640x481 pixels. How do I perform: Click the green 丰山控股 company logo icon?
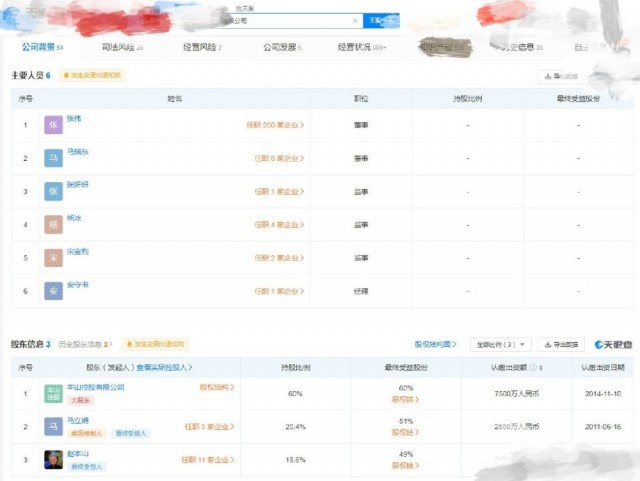[x=53, y=394]
